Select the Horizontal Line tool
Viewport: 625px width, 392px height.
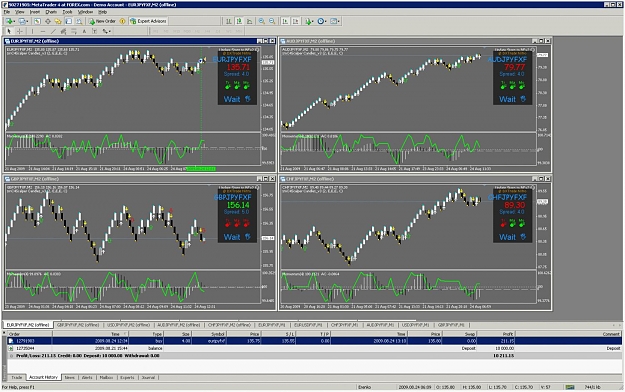[x=43, y=31]
